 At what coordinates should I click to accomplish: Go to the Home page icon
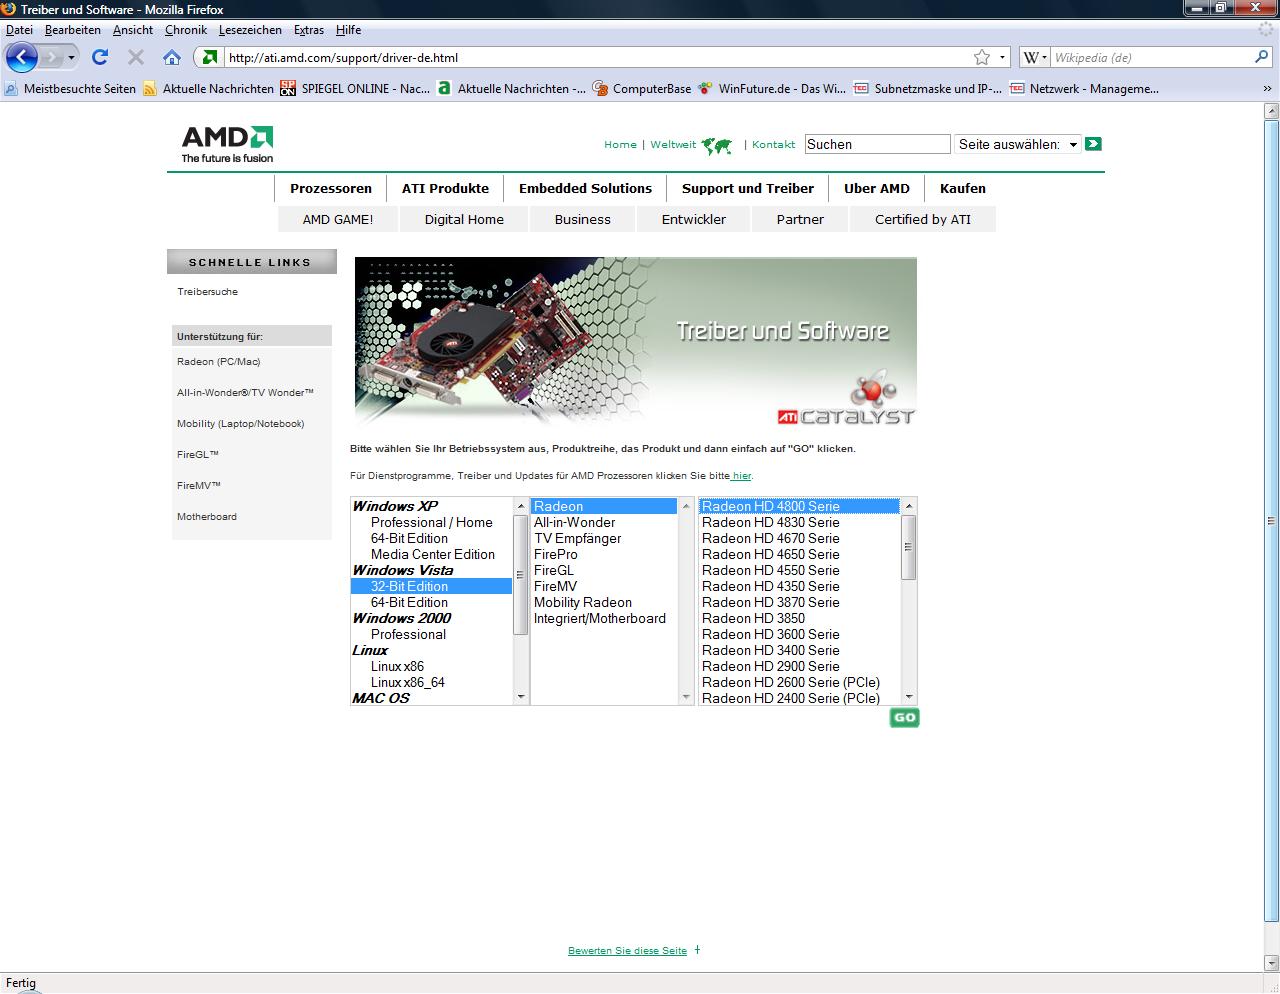point(172,57)
